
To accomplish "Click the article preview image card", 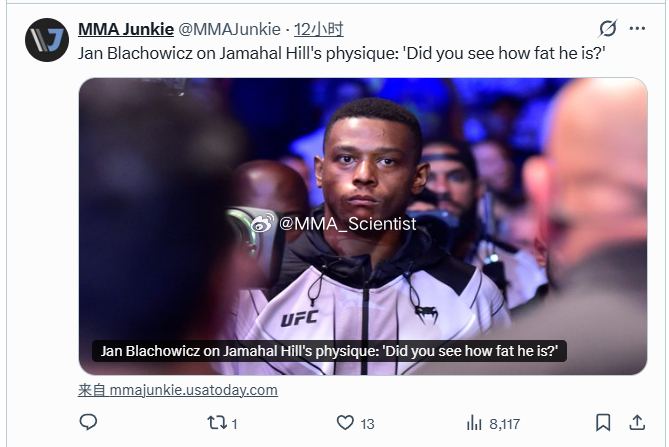I will coord(363,226).
